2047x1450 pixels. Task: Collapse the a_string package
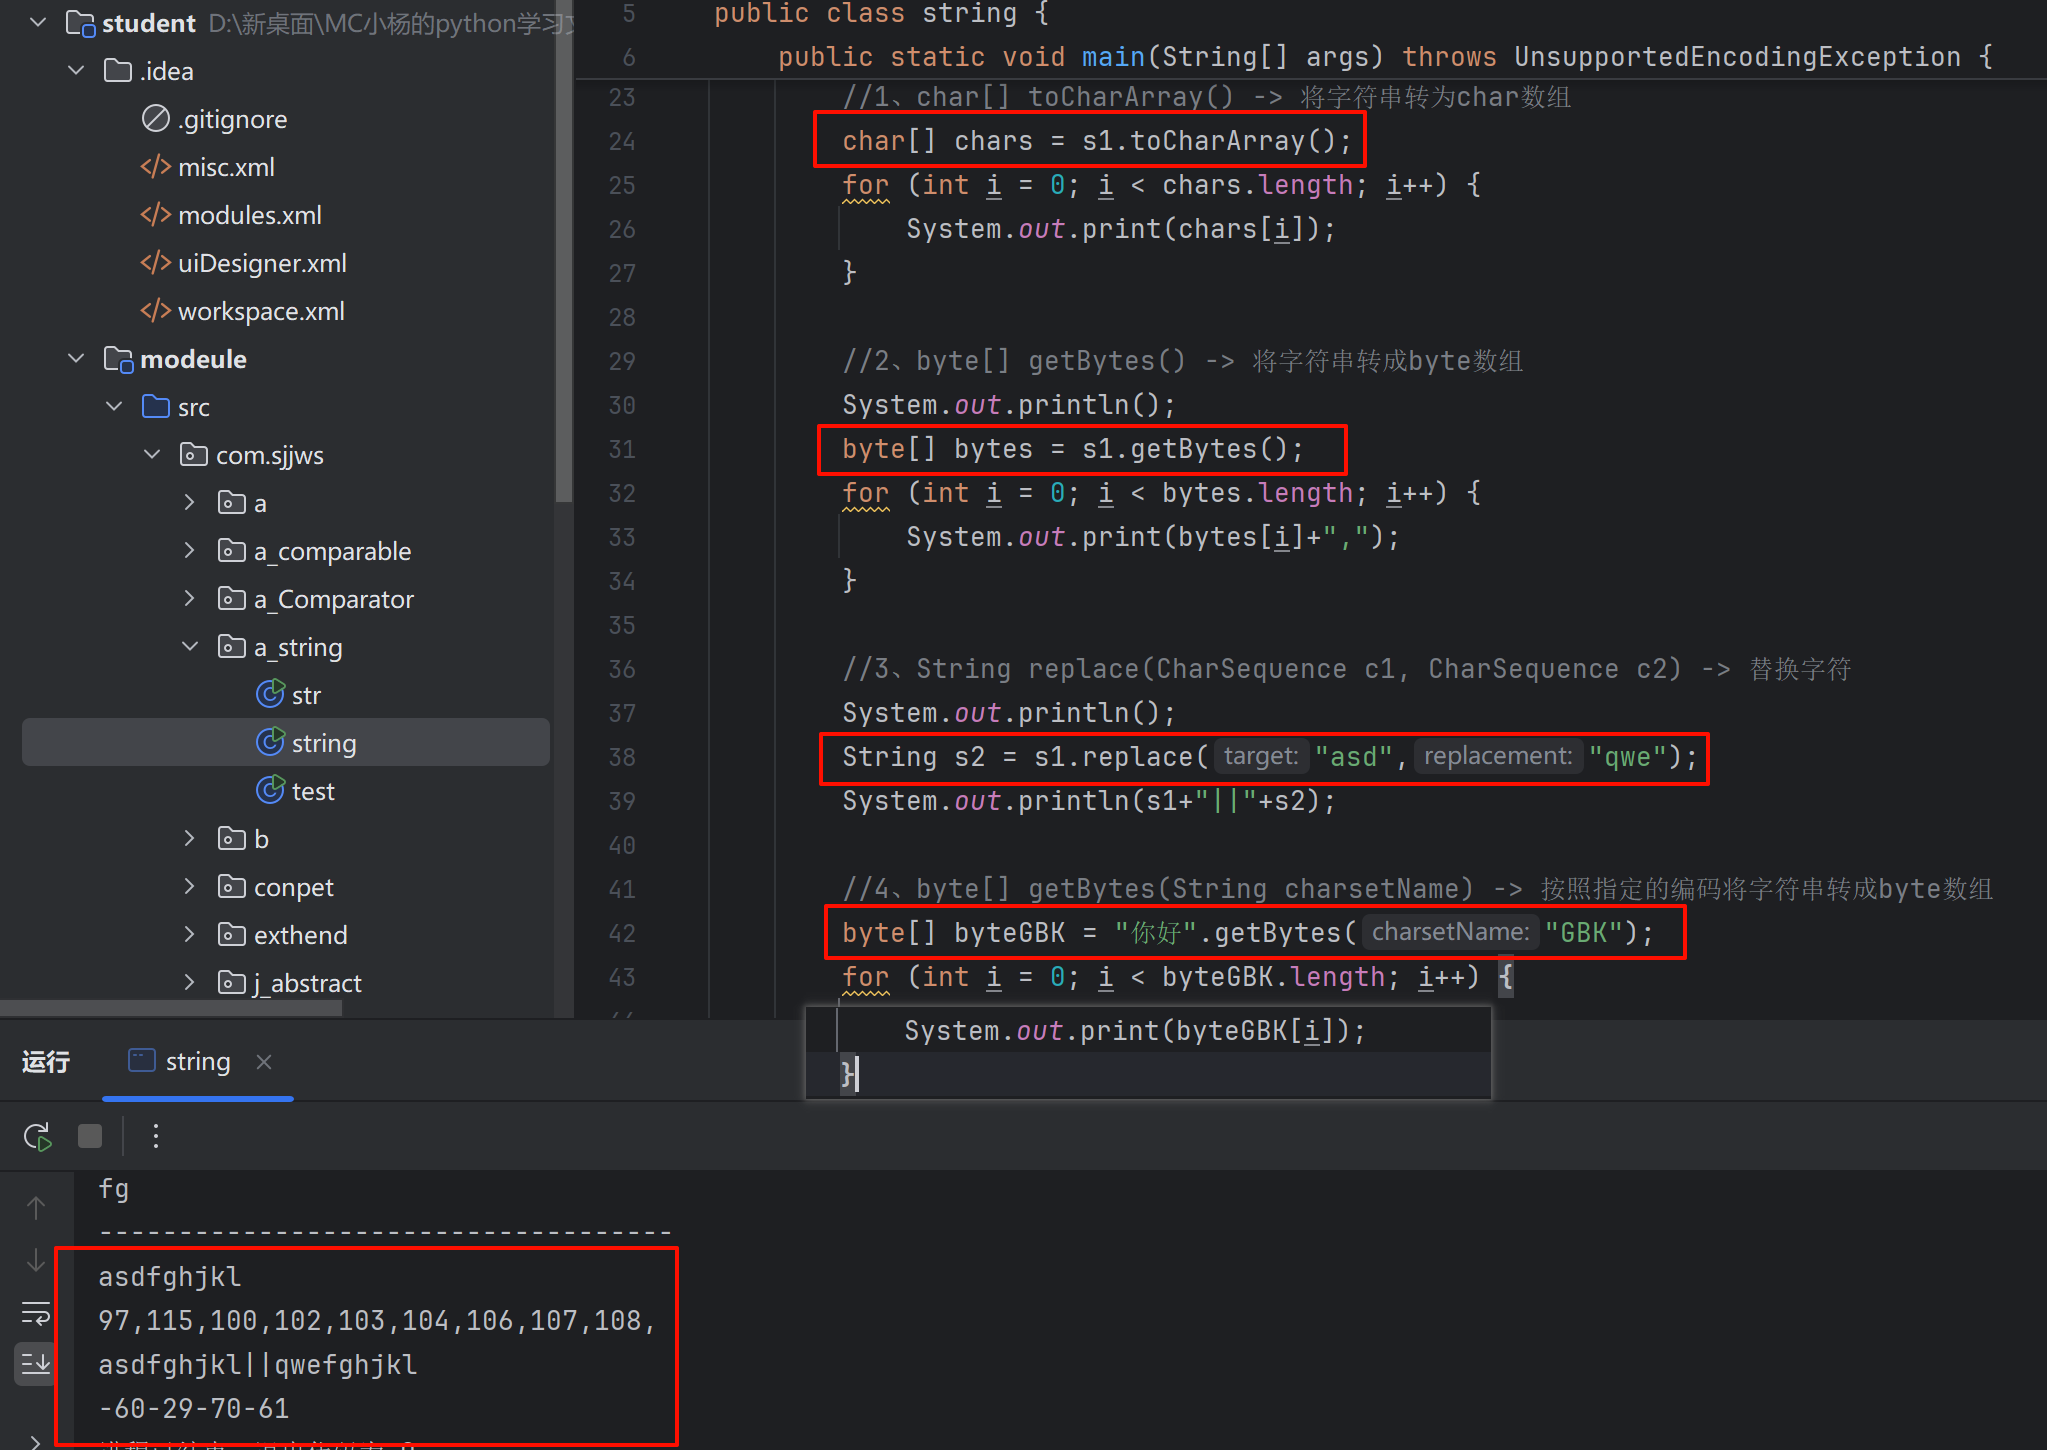[189, 647]
